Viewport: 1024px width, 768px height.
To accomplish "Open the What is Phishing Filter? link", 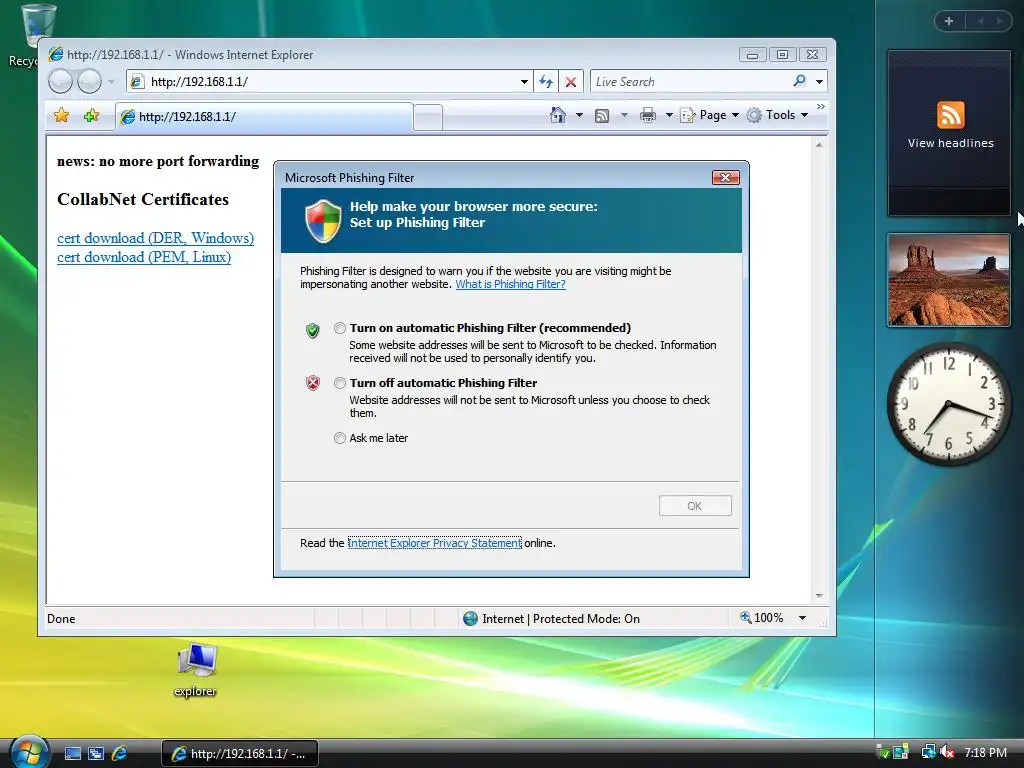I will [510, 284].
